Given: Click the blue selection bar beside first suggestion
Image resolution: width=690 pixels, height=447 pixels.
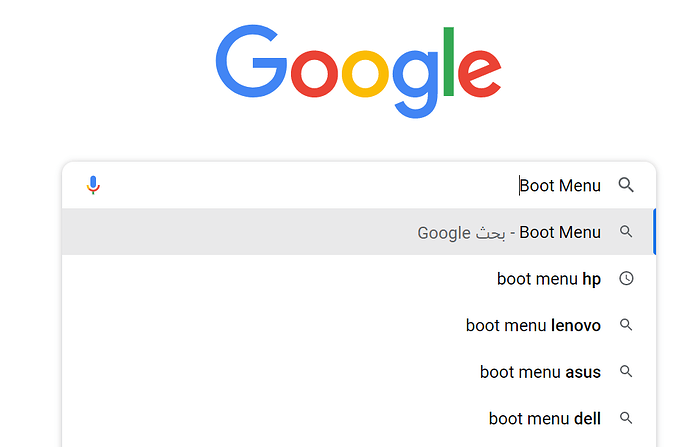Looking at the screenshot, I should point(654,232).
